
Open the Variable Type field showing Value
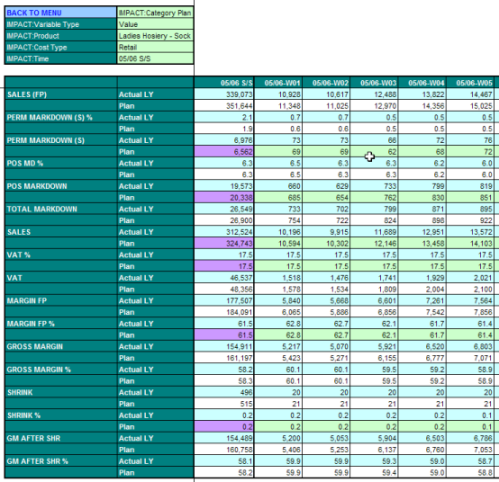coord(155,24)
